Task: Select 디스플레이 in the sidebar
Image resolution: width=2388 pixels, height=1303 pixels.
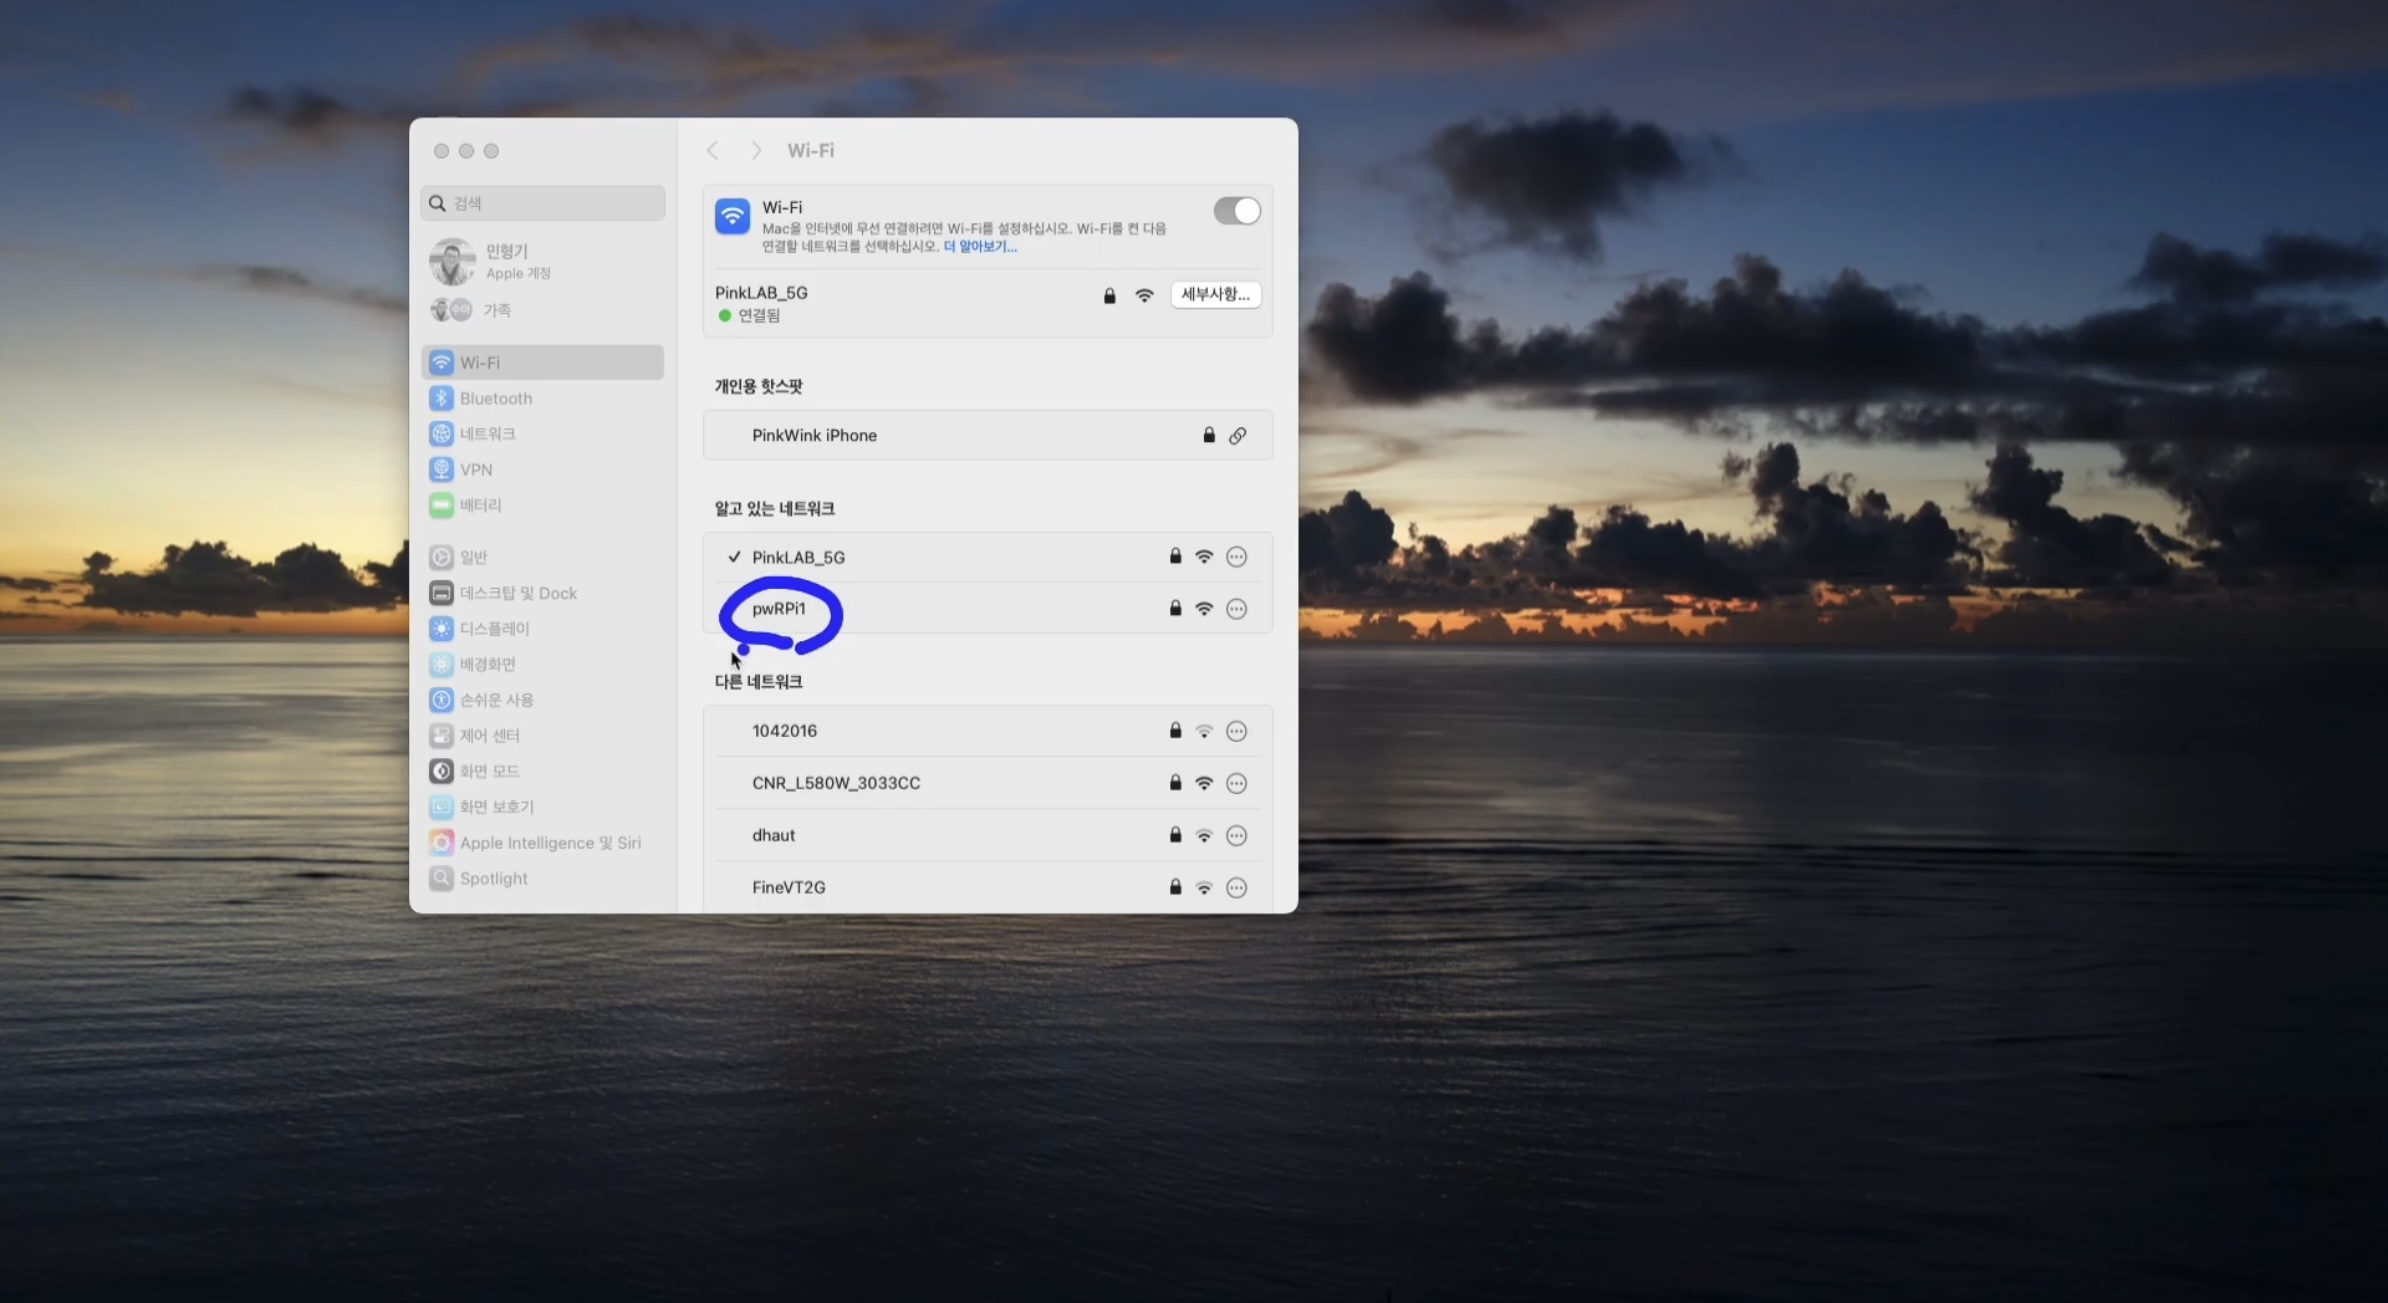Action: [x=494, y=629]
